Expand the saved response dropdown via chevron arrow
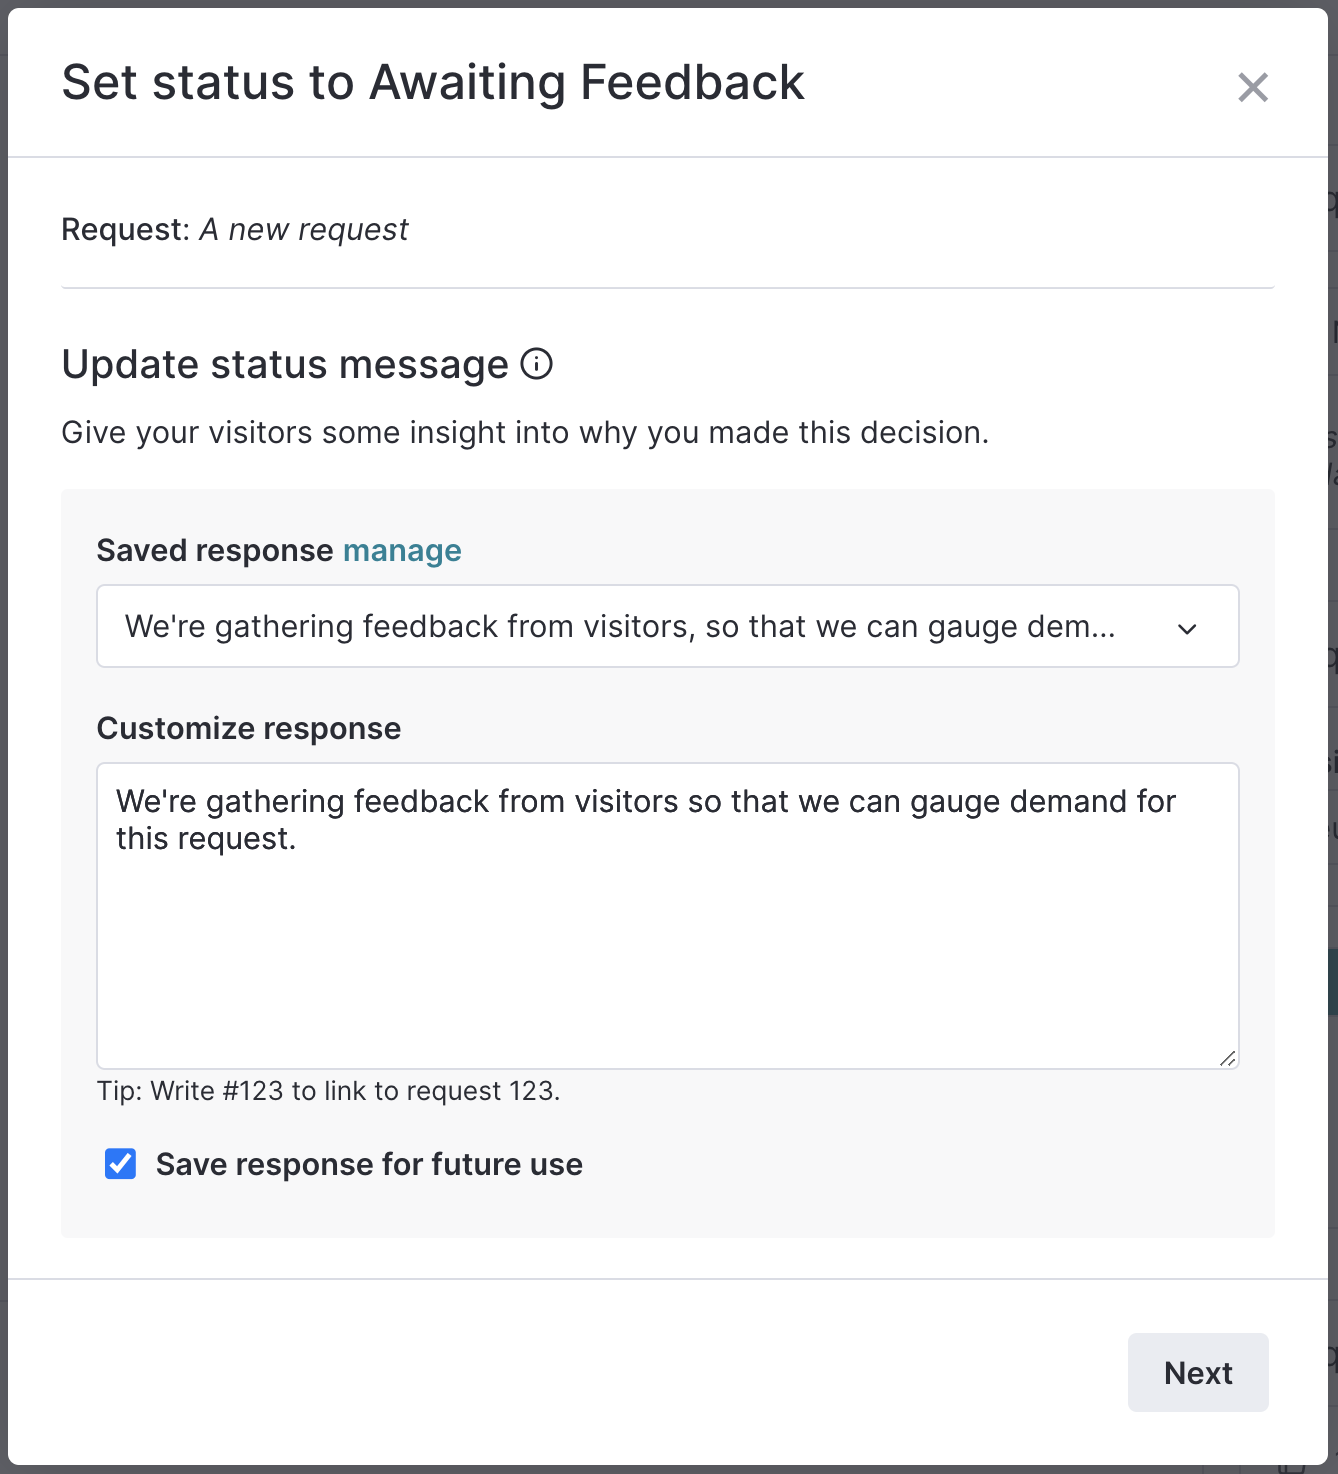Image resolution: width=1338 pixels, height=1474 pixels. pos(1187,628)
